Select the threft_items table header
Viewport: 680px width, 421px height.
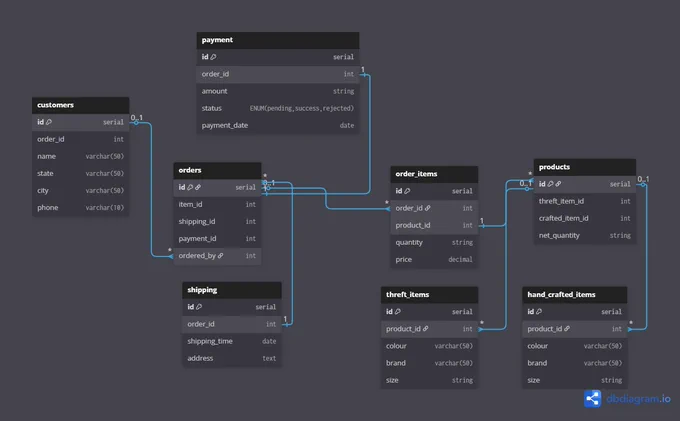429,295
